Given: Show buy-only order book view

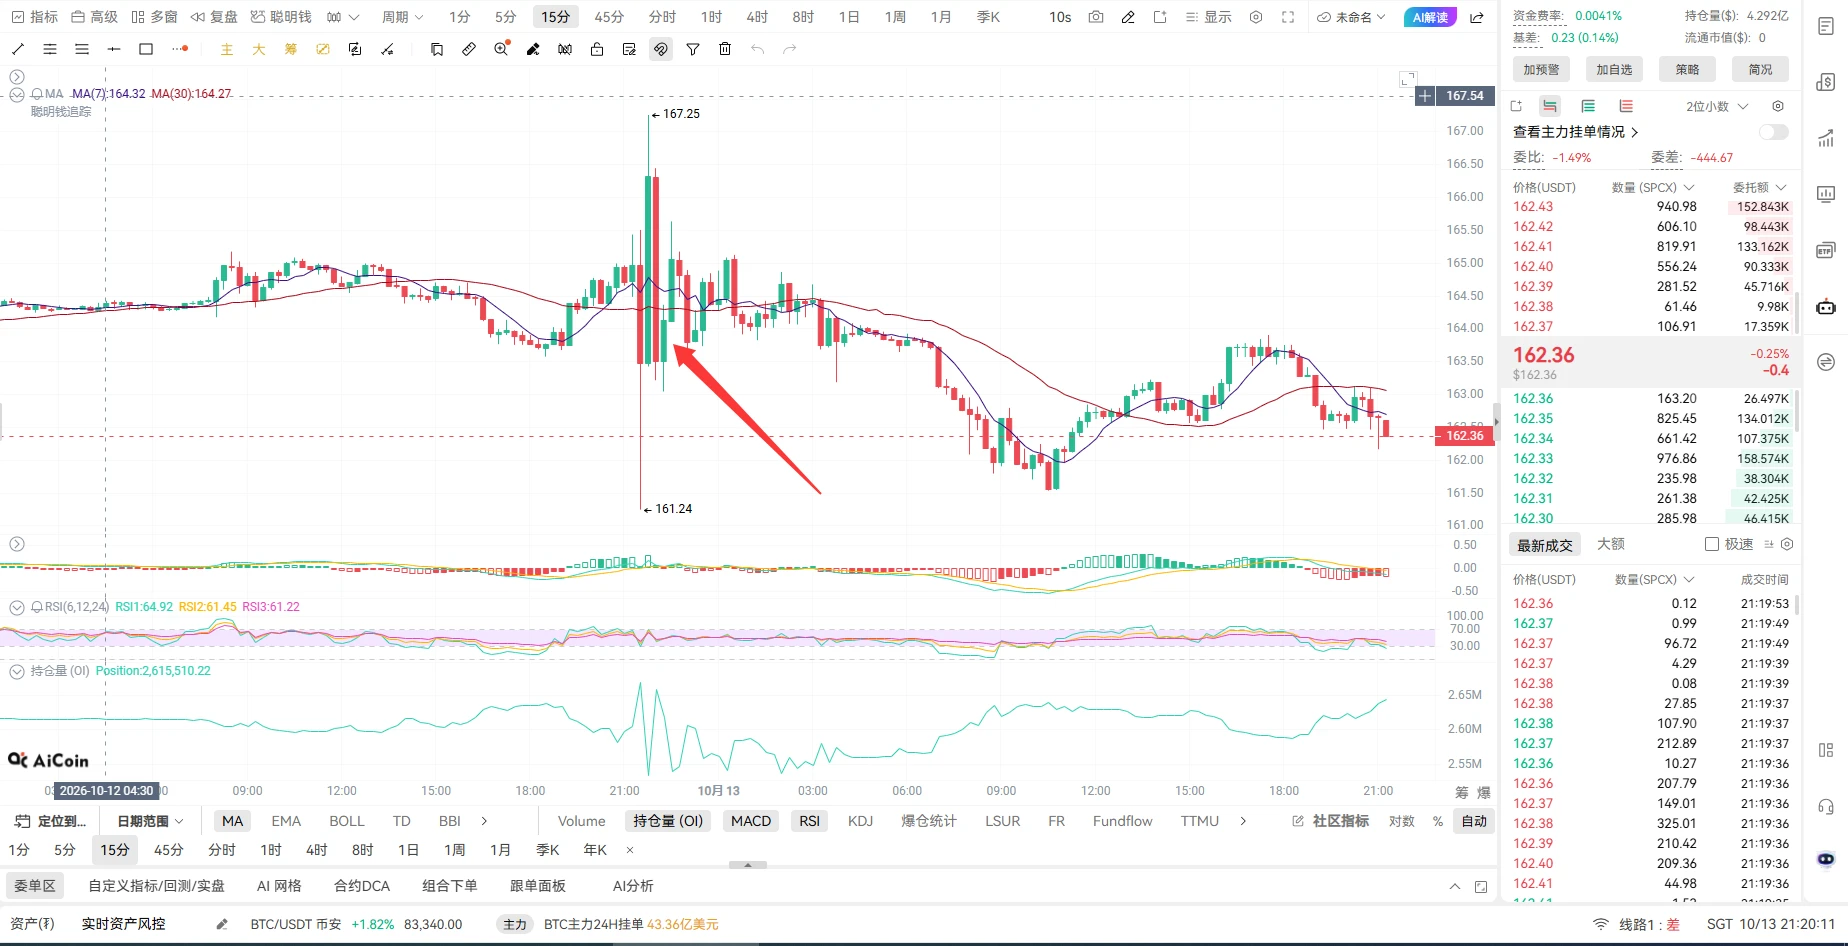Looking at the screenshot, I should coord(1588,106).
